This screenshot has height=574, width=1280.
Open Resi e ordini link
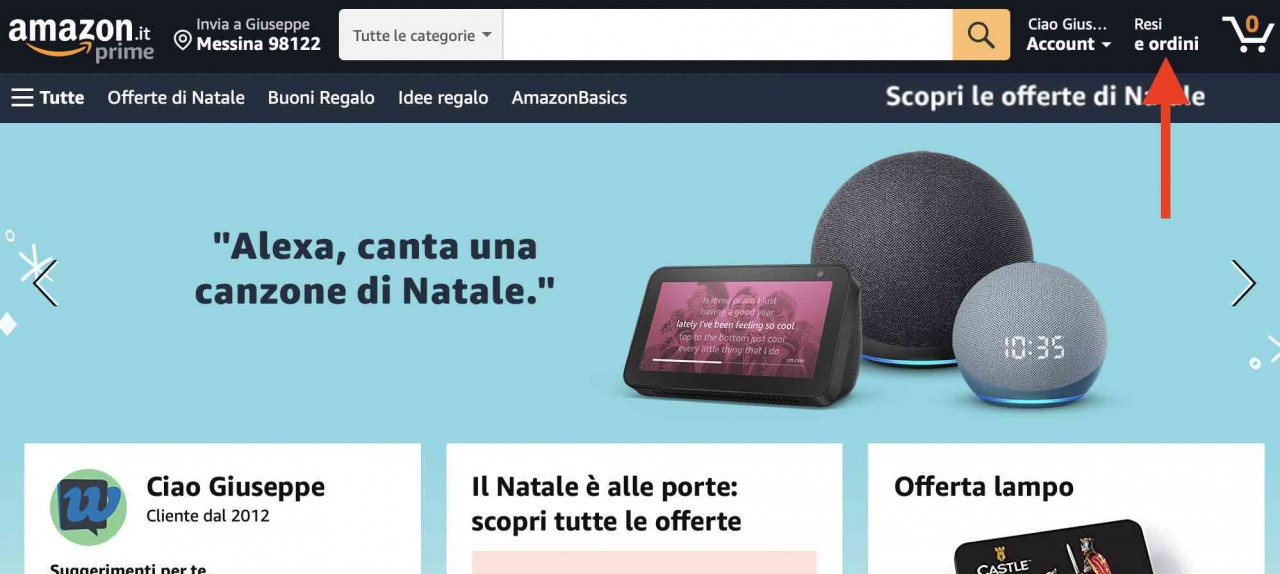point(1166,34)
